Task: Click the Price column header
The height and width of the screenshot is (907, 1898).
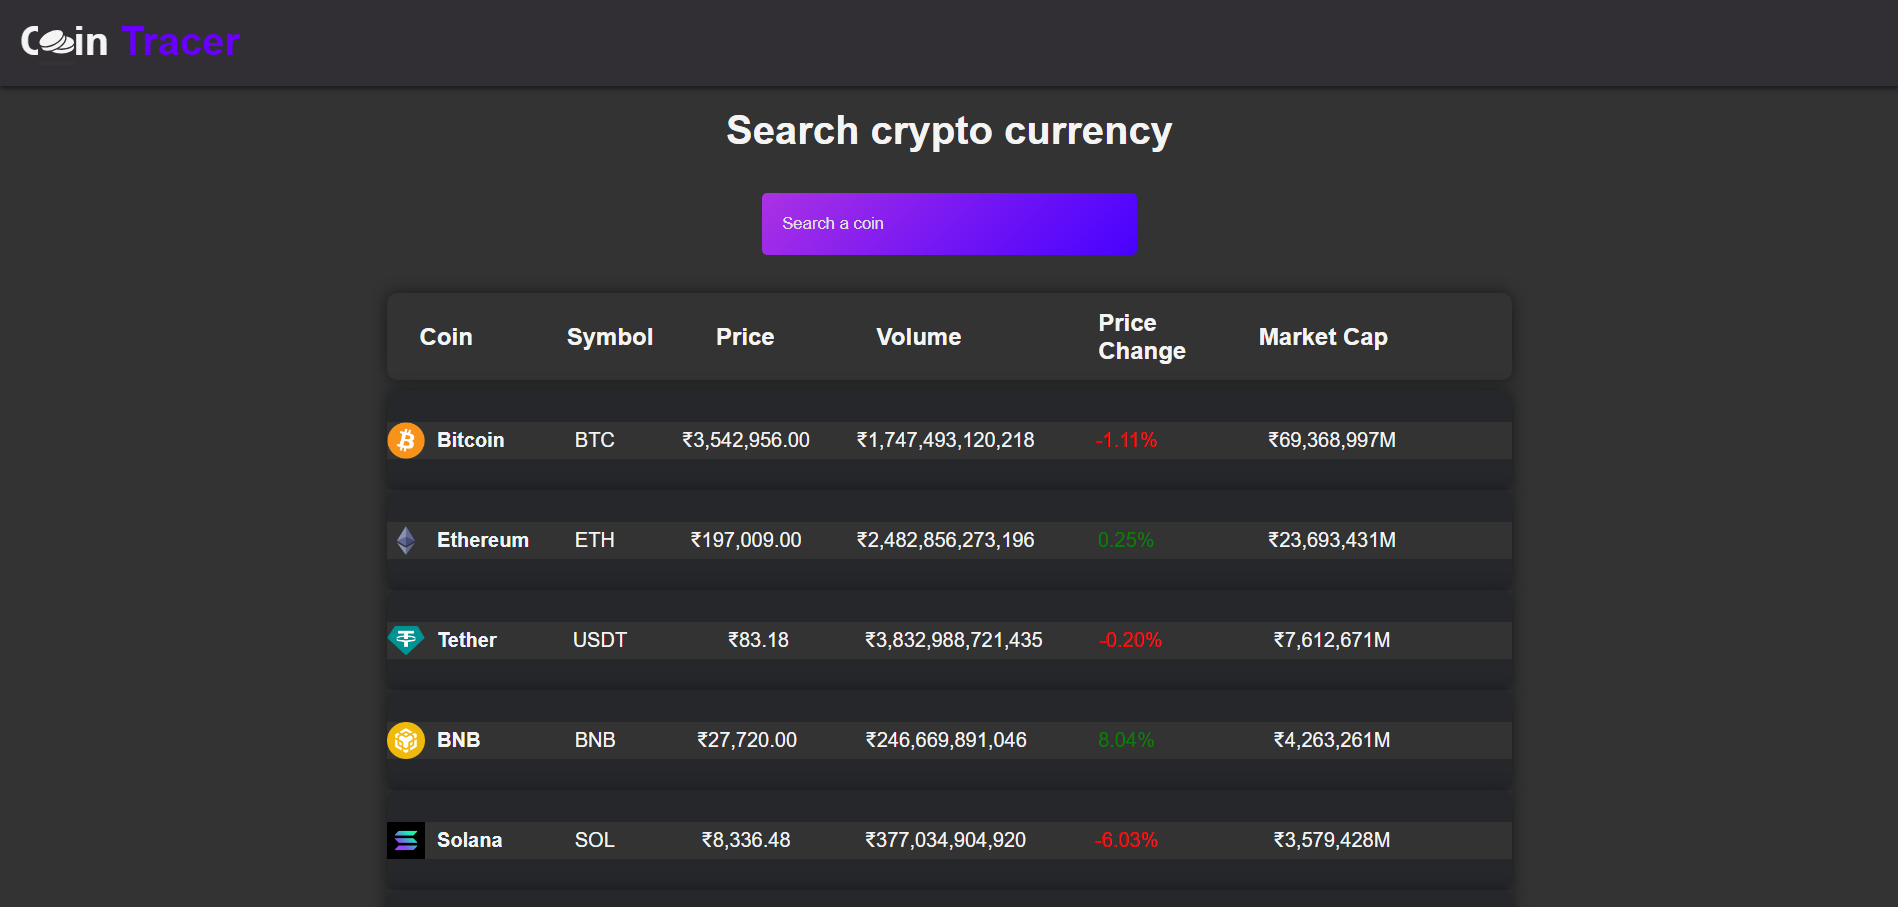Action: click(745, 337)
